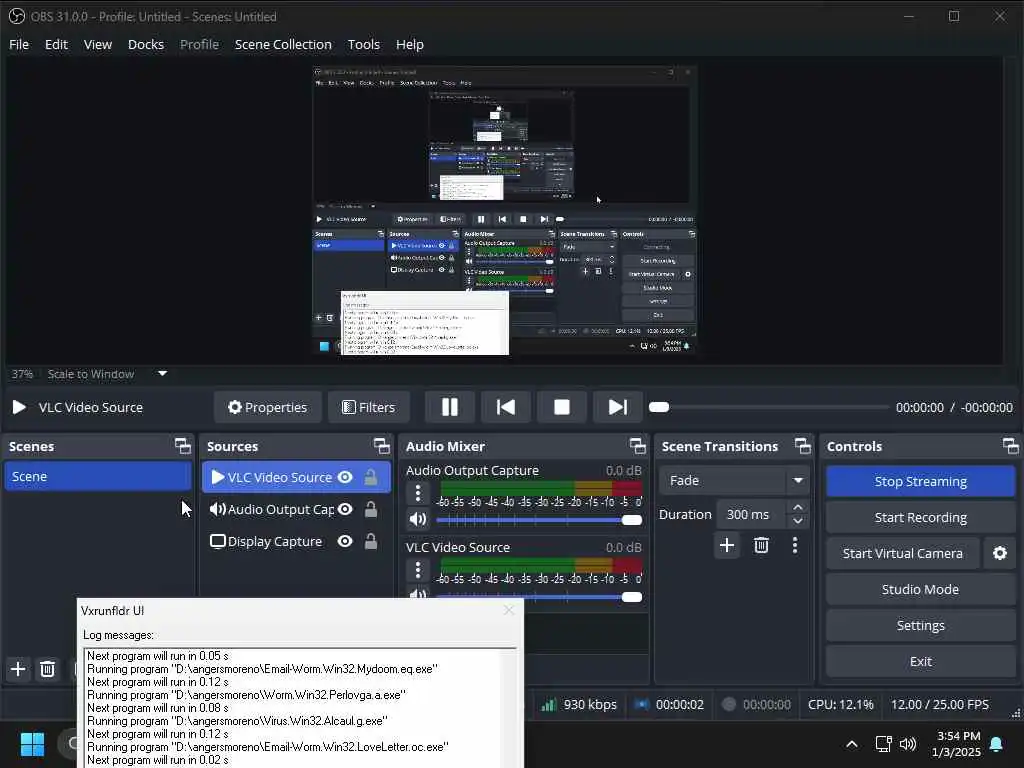The image size is (1024, 768).
Task: Select the Scene item in Scenes
Action: 97,476
